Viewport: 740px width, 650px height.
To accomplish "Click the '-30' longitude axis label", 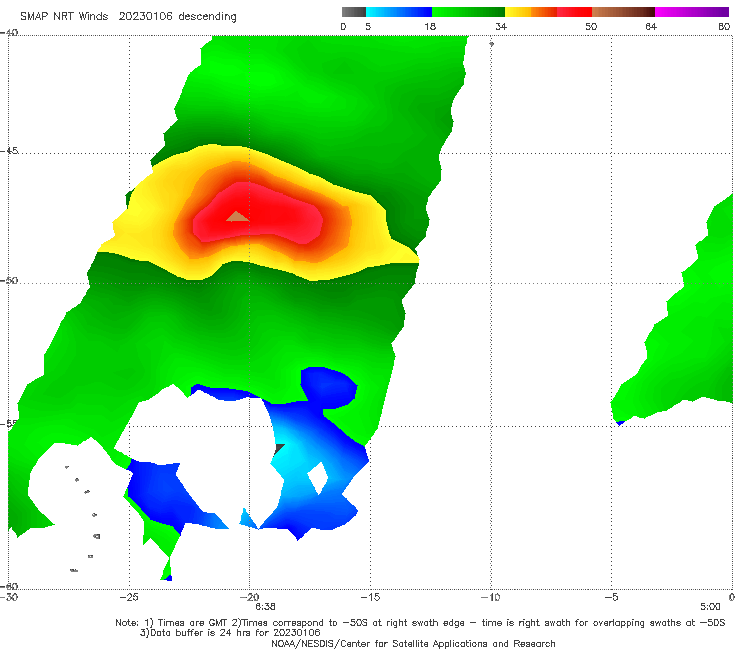I will (9, 597).
